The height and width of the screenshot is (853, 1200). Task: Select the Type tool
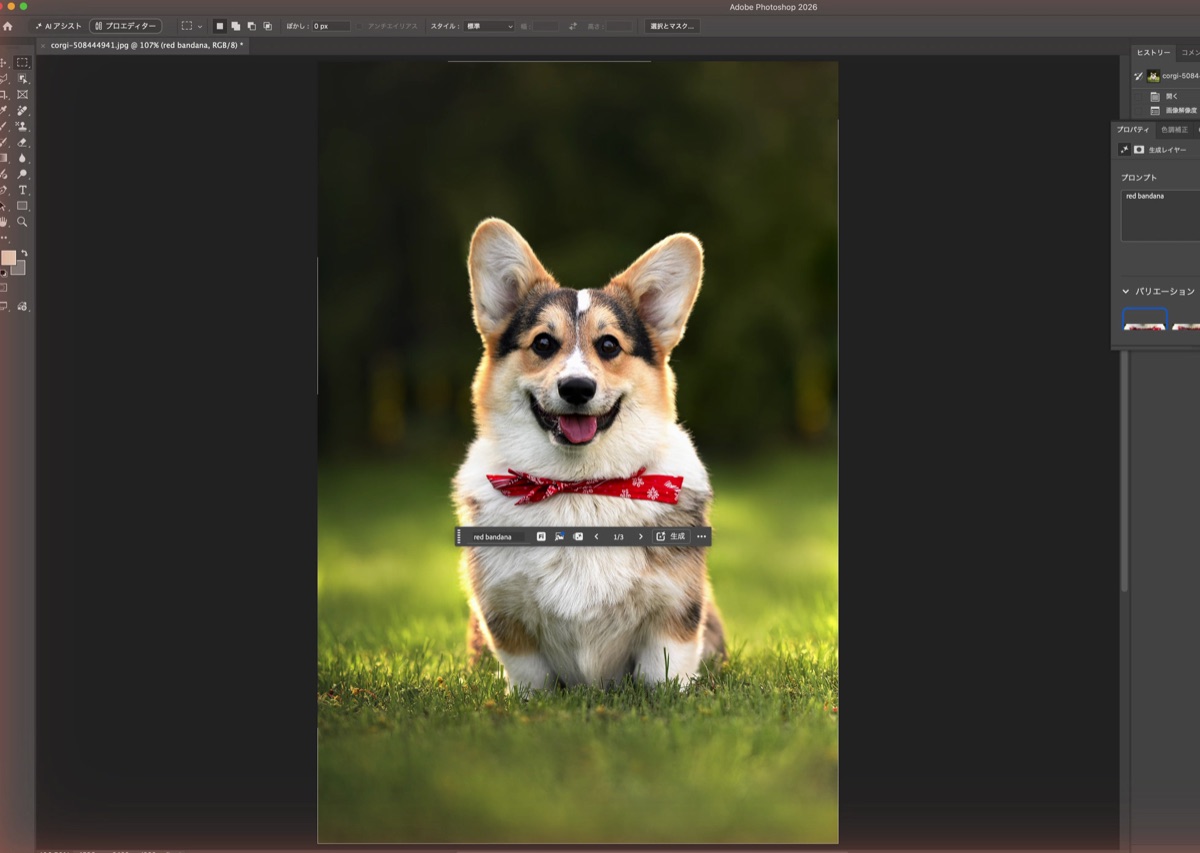pyautogui.click(x=22, y=190)
